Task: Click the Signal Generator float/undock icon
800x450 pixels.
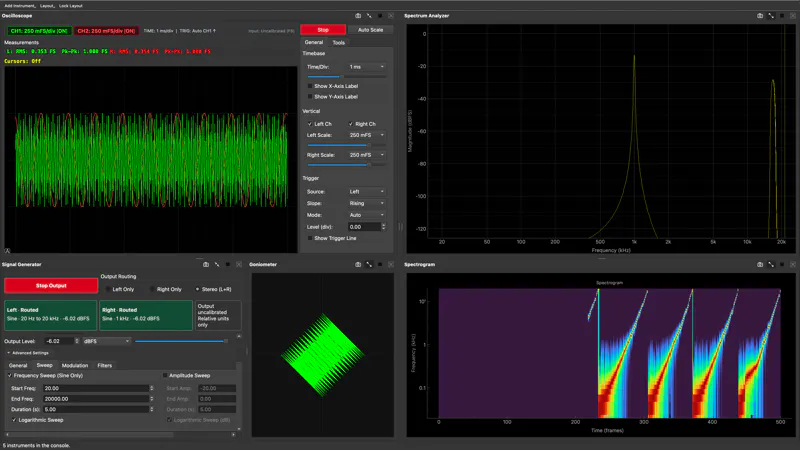Action: point(228,264)
